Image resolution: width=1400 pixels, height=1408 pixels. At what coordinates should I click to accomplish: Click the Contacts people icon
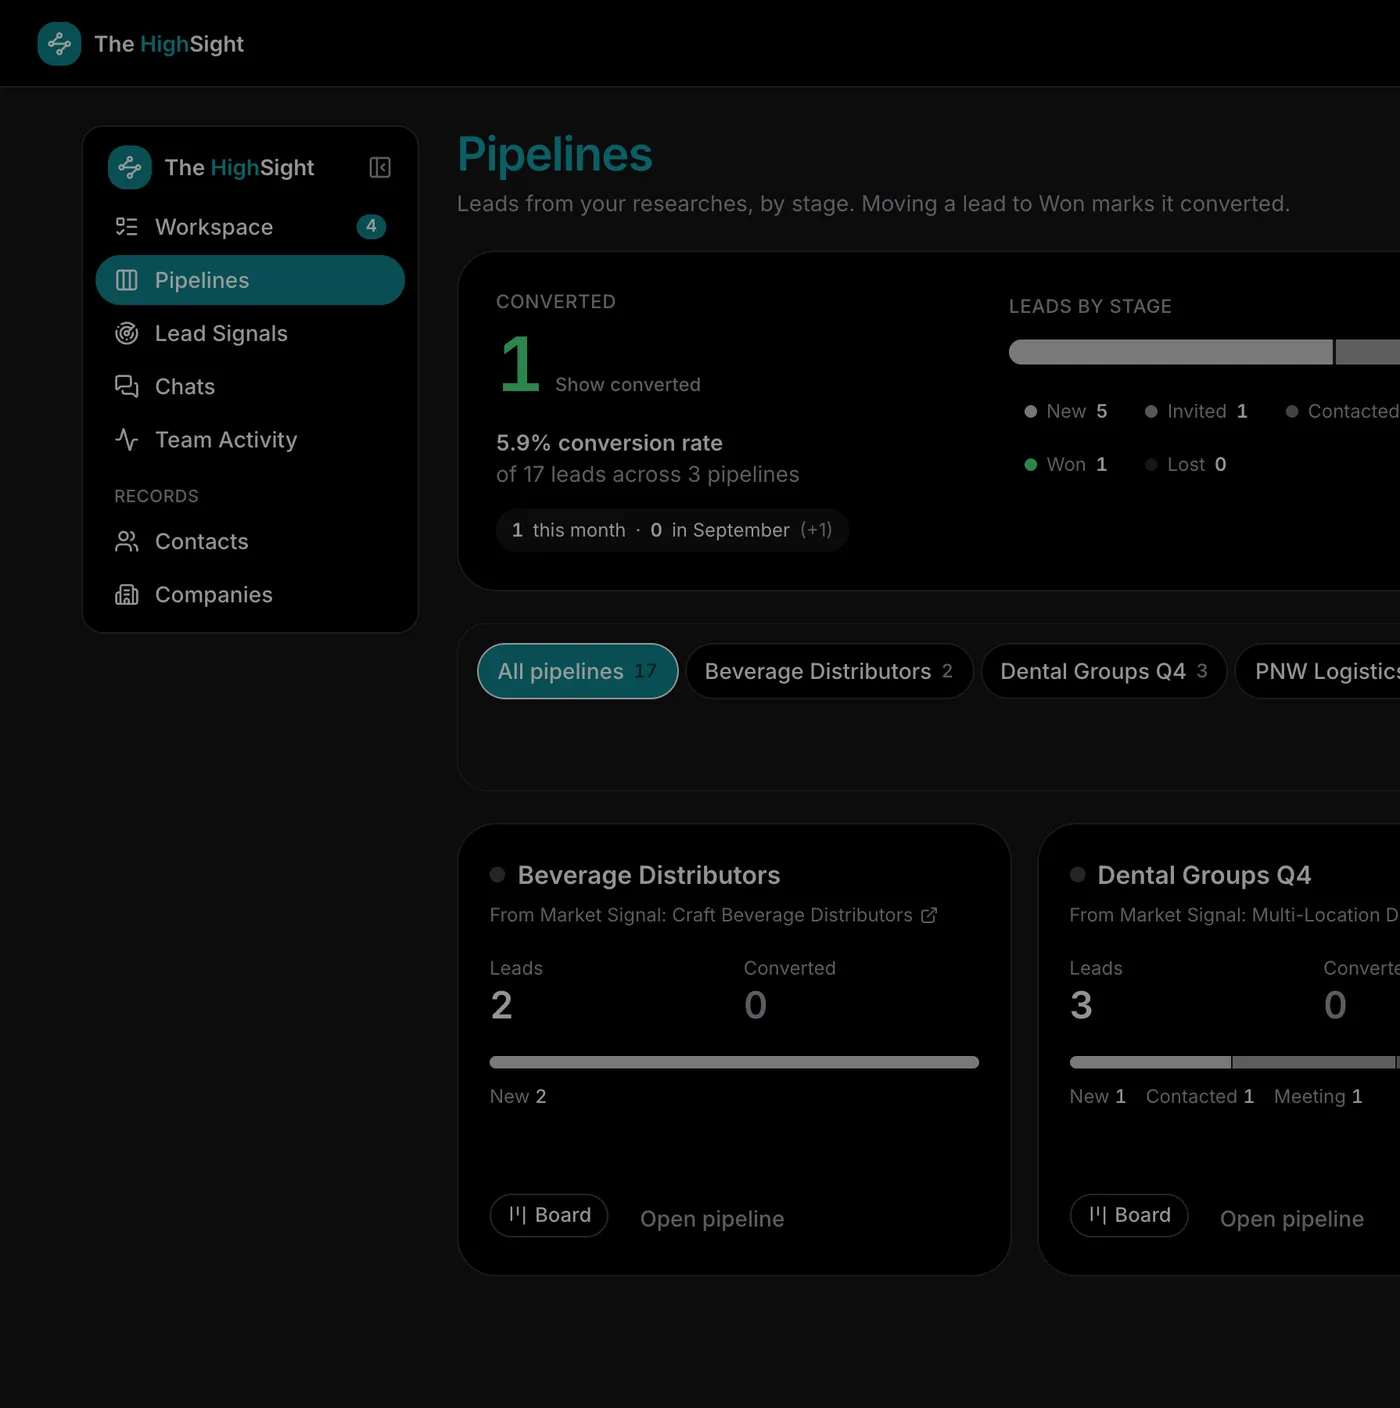(x=127, y=541)
